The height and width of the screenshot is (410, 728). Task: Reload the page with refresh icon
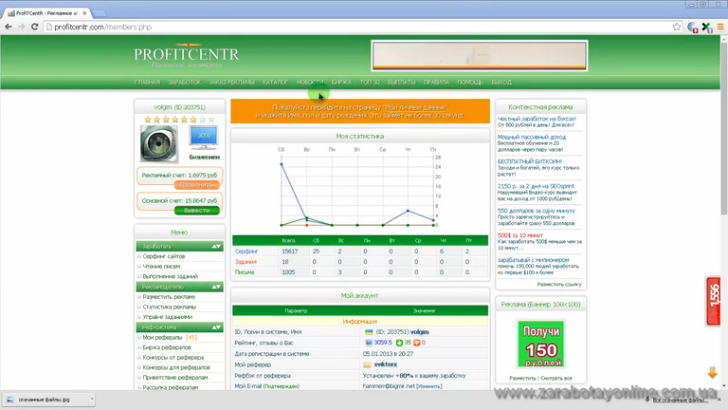point(34,27)
